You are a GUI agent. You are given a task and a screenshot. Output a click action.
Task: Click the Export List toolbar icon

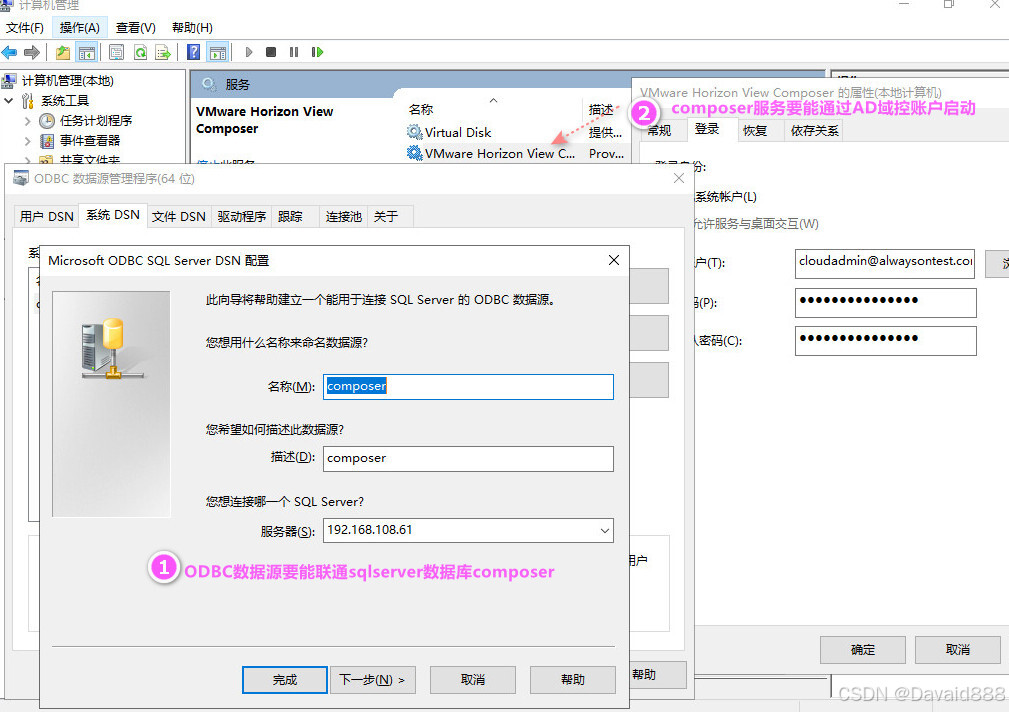163,52
